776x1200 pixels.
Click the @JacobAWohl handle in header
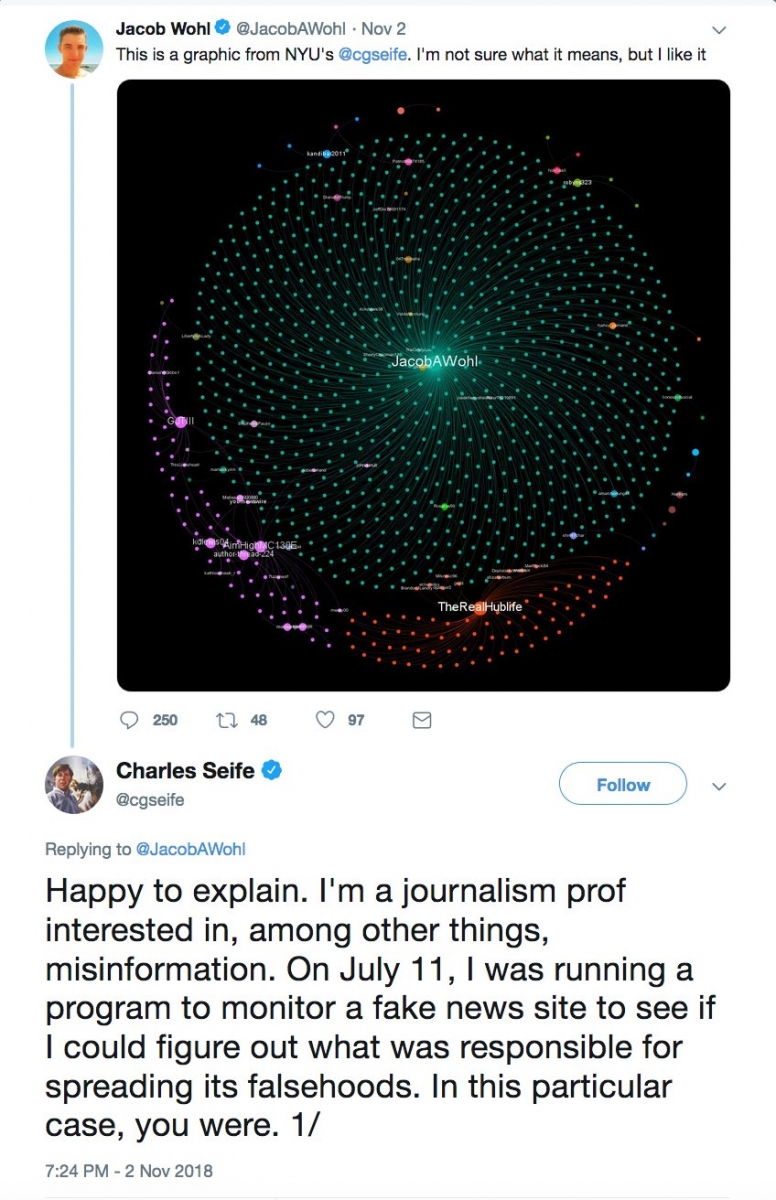[291, 29]
